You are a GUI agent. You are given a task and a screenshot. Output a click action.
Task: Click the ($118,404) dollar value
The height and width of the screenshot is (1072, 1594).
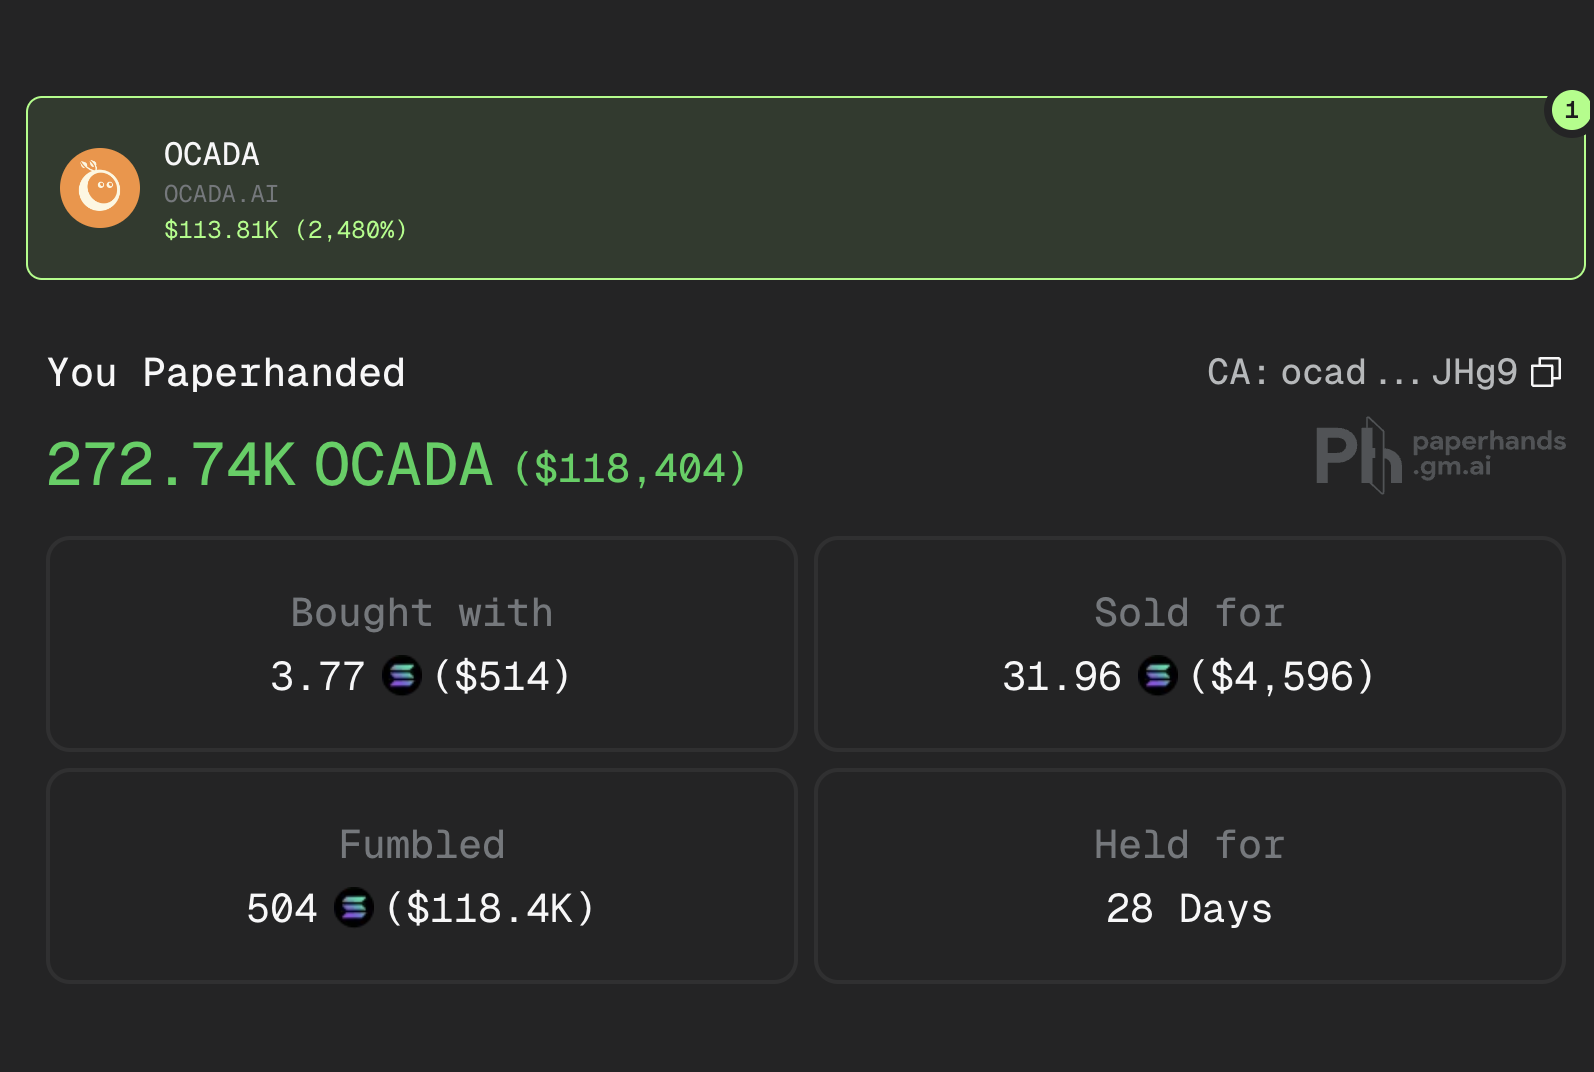point(630,469)
